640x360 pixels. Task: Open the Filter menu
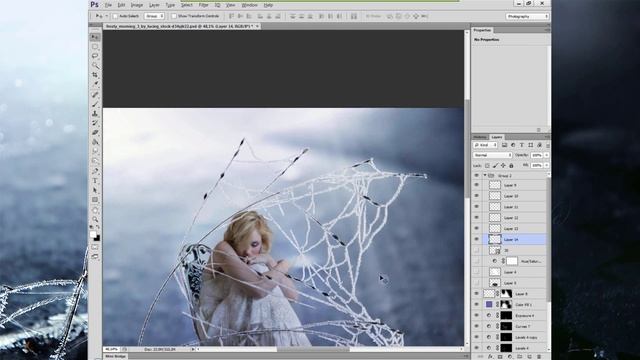tap(203, 5)
